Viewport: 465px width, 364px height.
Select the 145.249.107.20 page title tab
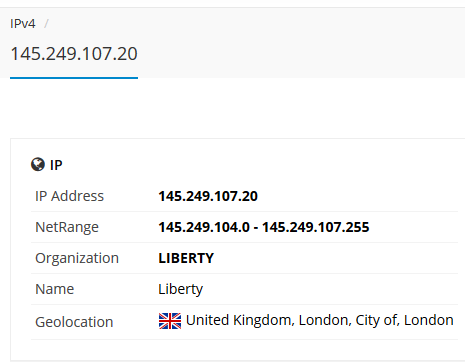tap(74, 54)
